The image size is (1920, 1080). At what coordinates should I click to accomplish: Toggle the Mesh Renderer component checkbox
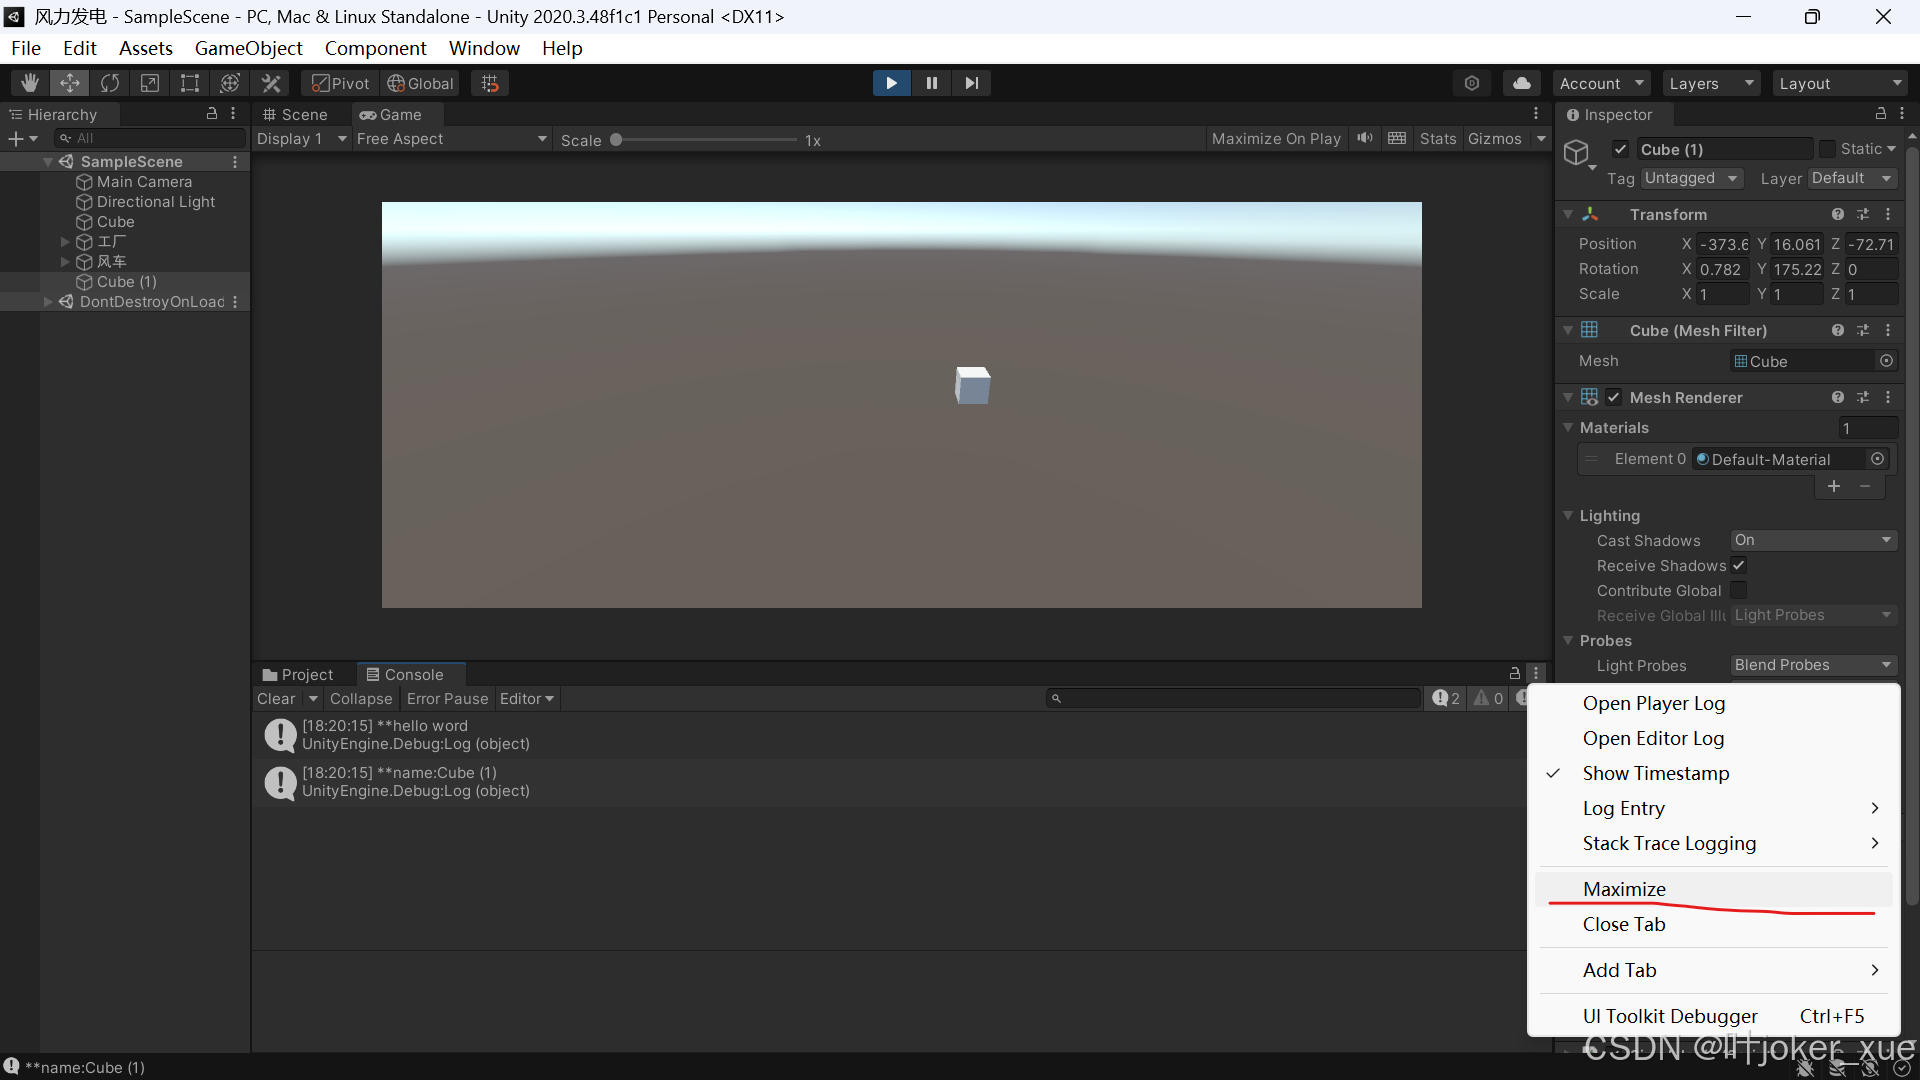pyautogui.click(x=1613, y=397)
